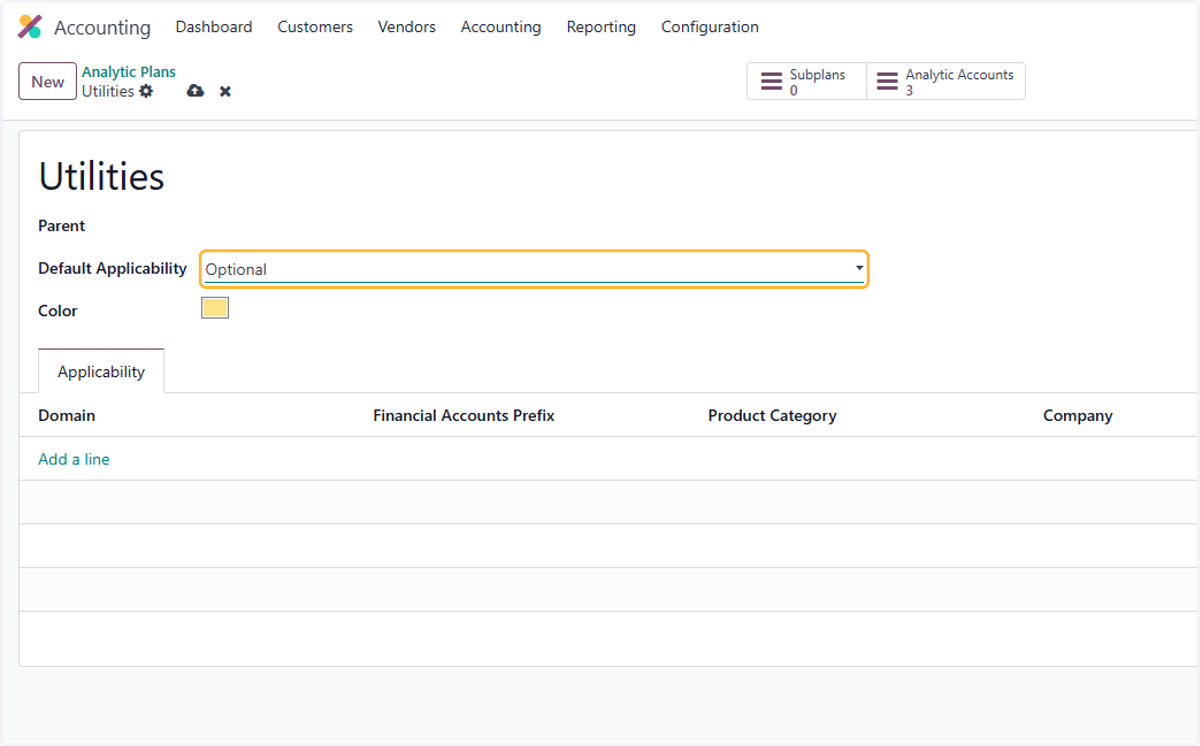Save the record with the cloud upload icon
The width and height of the screenshot is (1200, 746).
pos(195,91)
